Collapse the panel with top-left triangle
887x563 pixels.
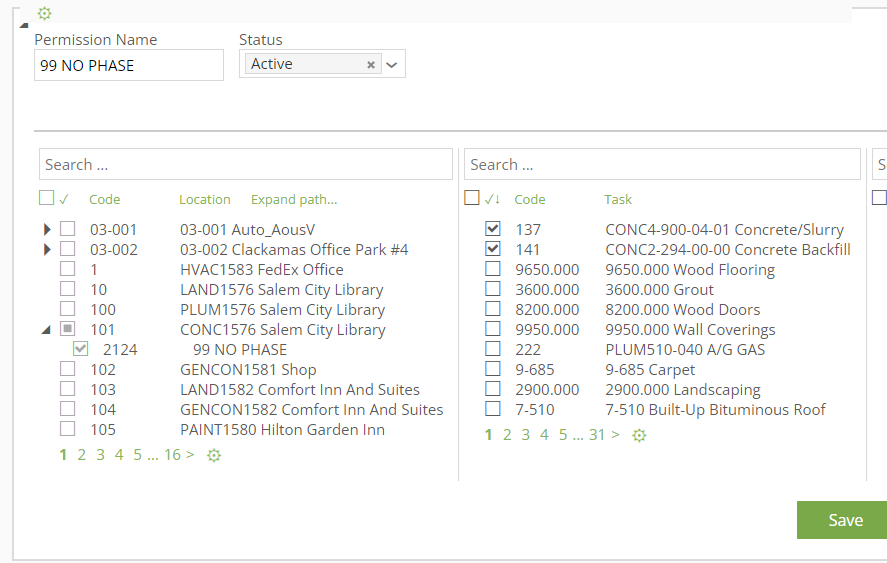[23, 25]
